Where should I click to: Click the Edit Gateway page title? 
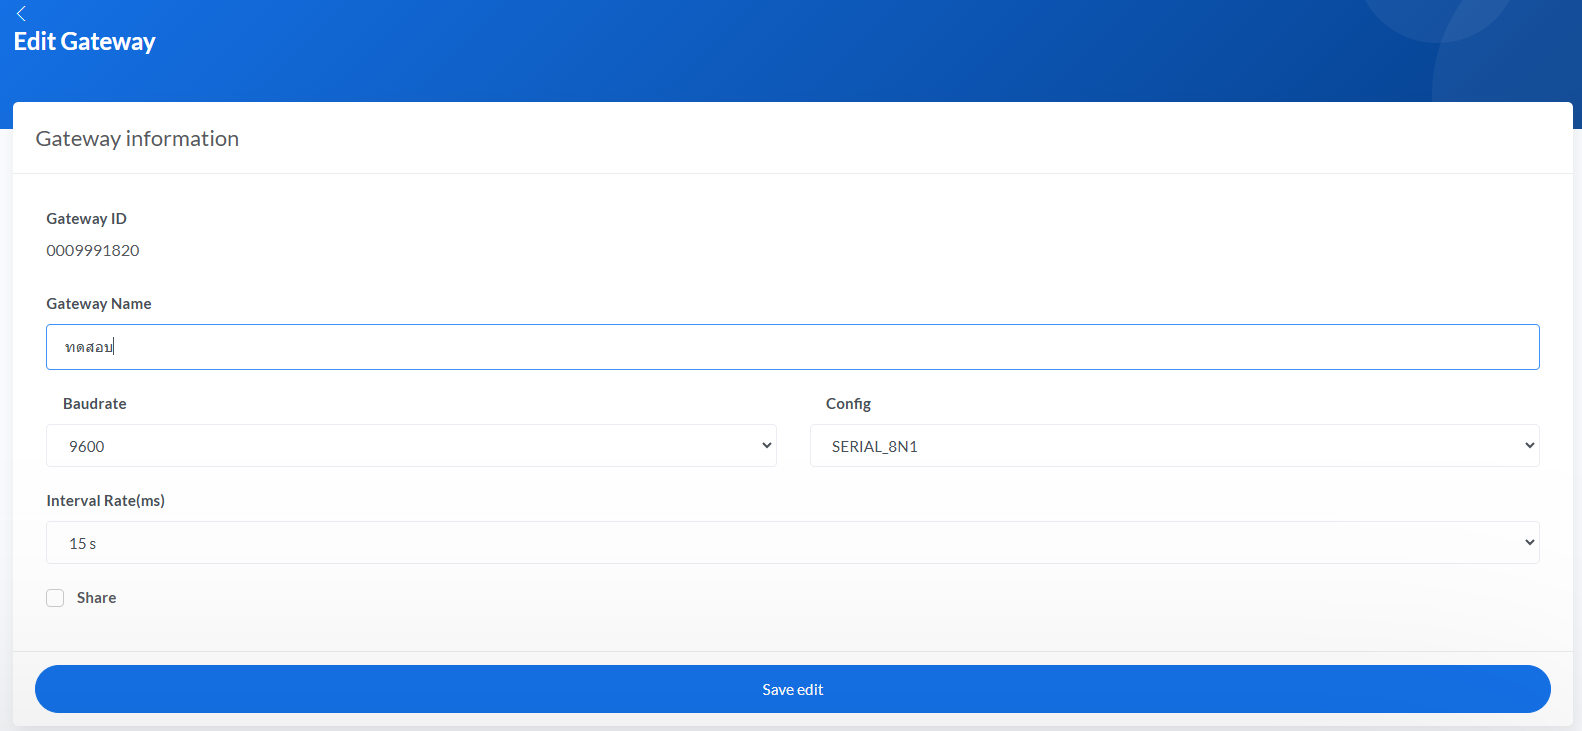coord(85,42)
